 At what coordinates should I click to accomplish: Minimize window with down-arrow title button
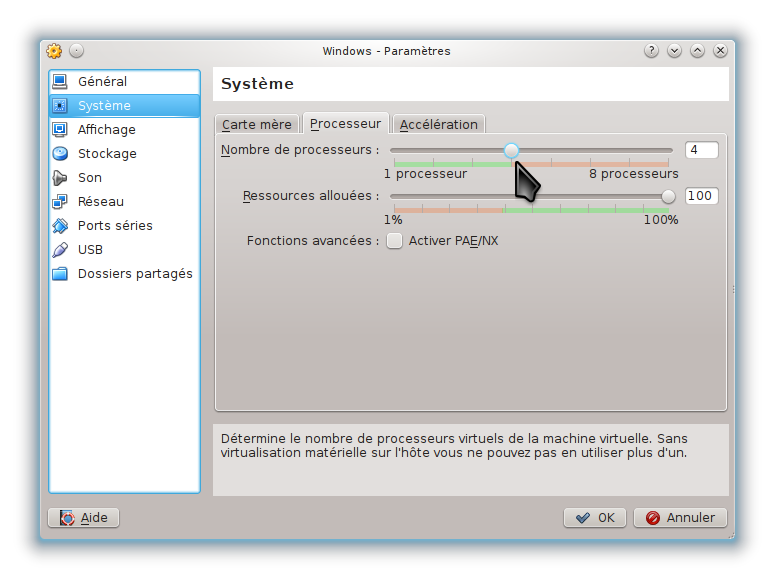[674, 50]
